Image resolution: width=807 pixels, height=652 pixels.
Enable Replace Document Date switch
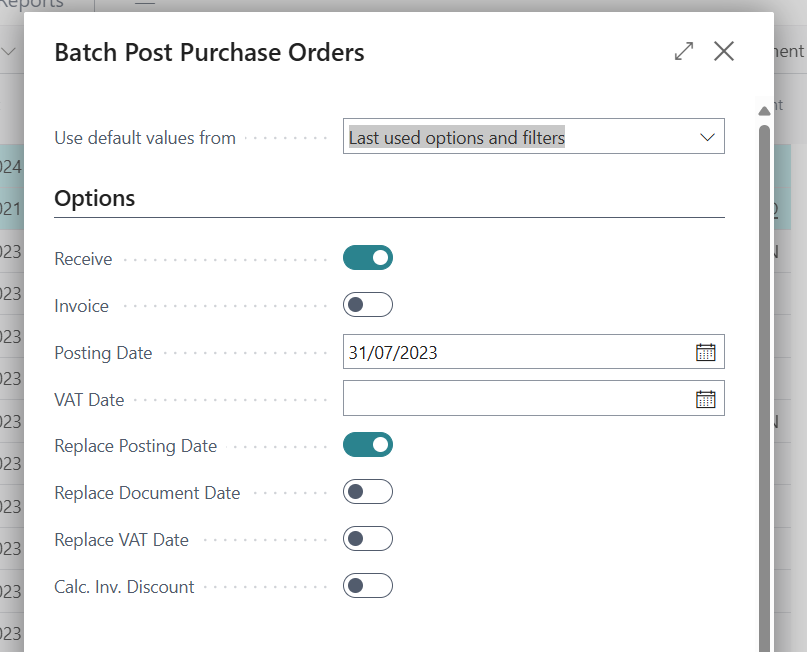click(368, 492)
